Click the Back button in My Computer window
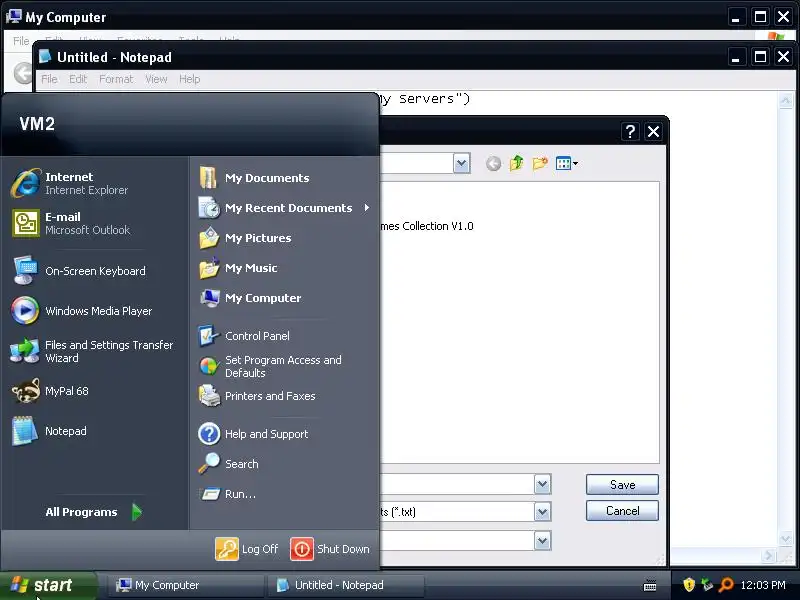800x600 pixels. (x=22, y=73)
